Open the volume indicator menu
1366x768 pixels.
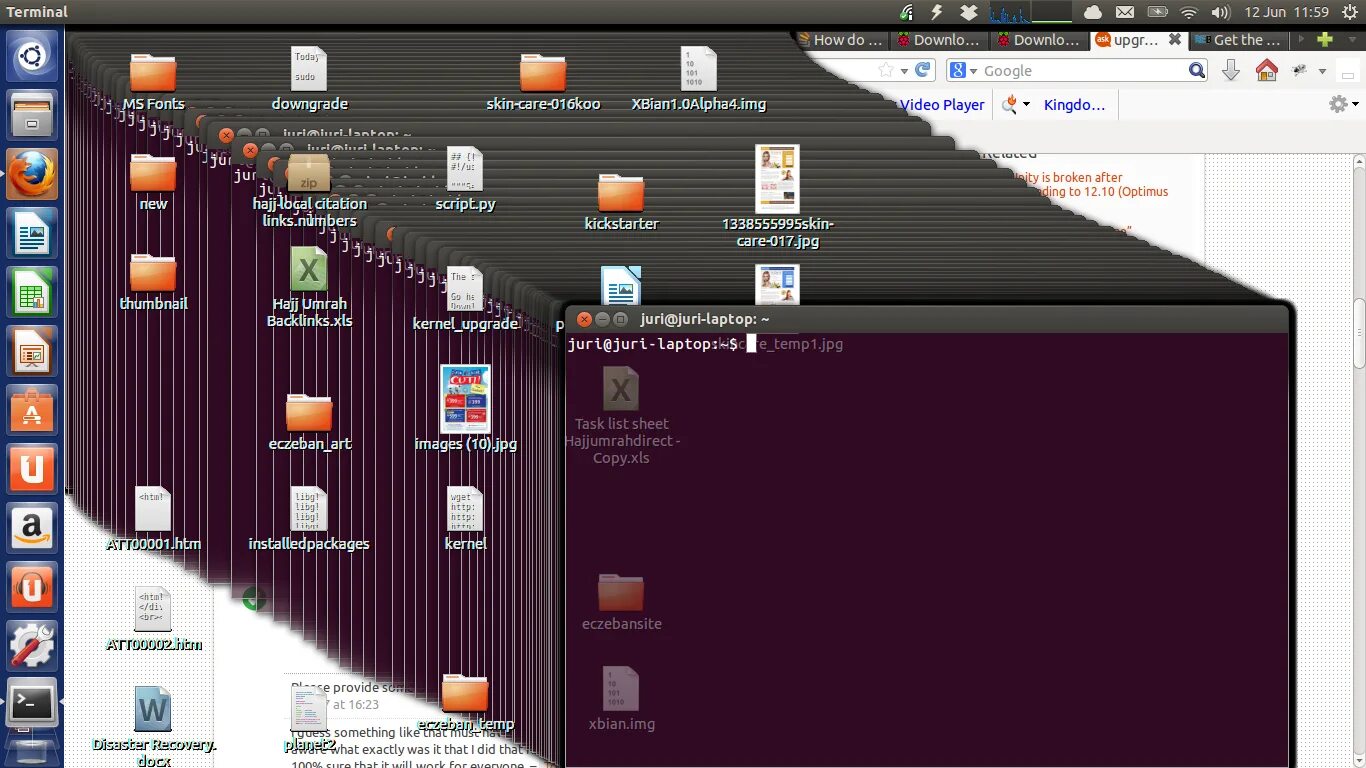(x=1220, y=12)
